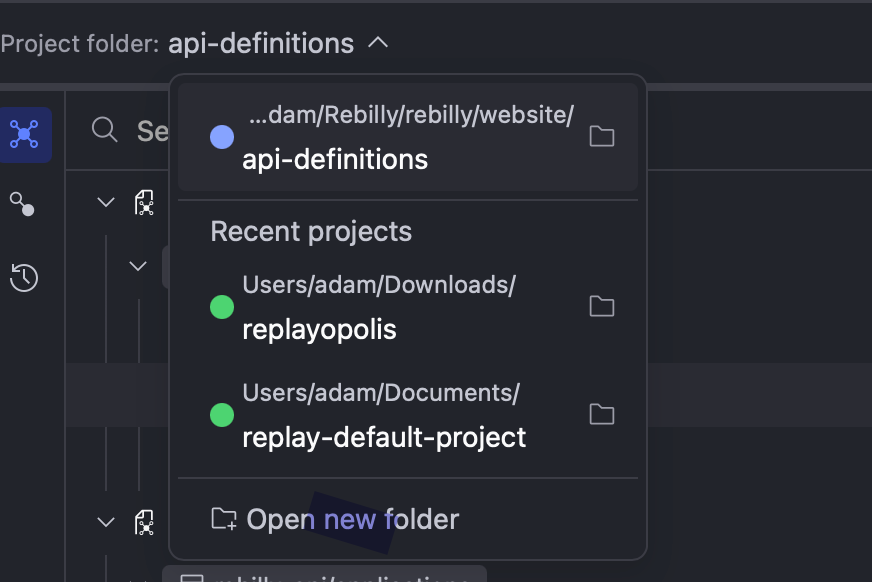Collapse the Project folder dropdown chevron

point(378,43)
